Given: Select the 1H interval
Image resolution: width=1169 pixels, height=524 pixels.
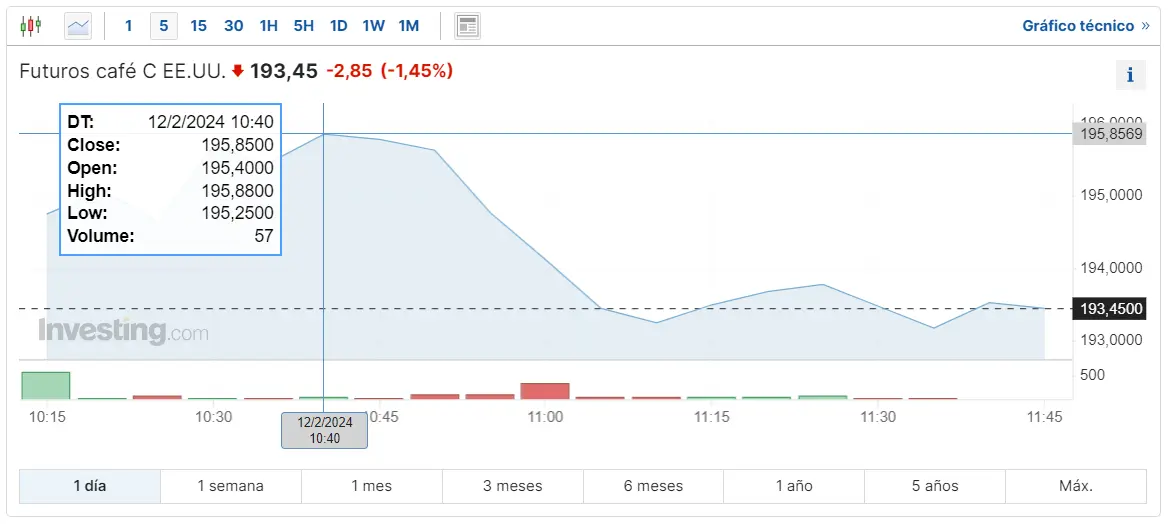Looking at the screenshot, I should (268, 26).
